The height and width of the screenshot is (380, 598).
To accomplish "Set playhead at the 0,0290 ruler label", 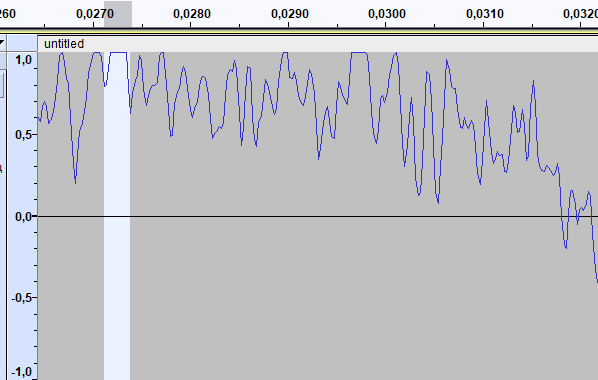I will coord(289,14).
